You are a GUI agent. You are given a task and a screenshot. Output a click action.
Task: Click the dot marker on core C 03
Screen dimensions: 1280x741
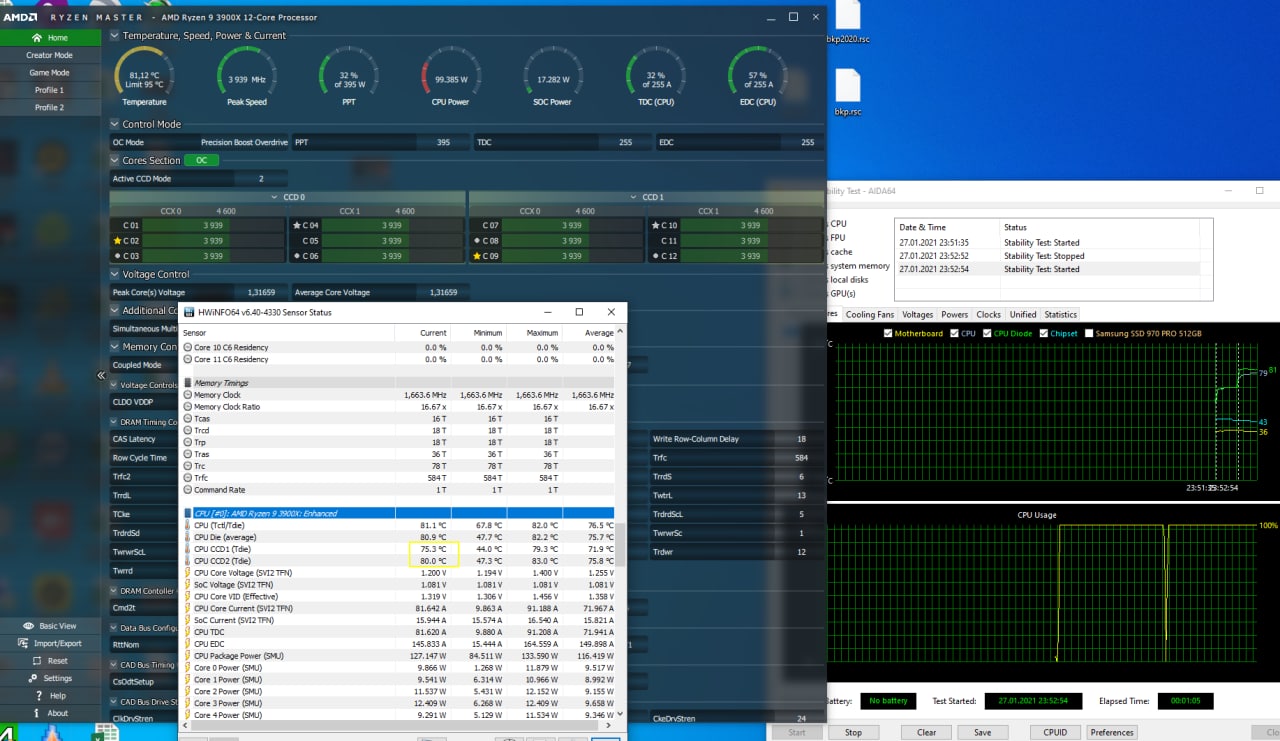[118, 256]
